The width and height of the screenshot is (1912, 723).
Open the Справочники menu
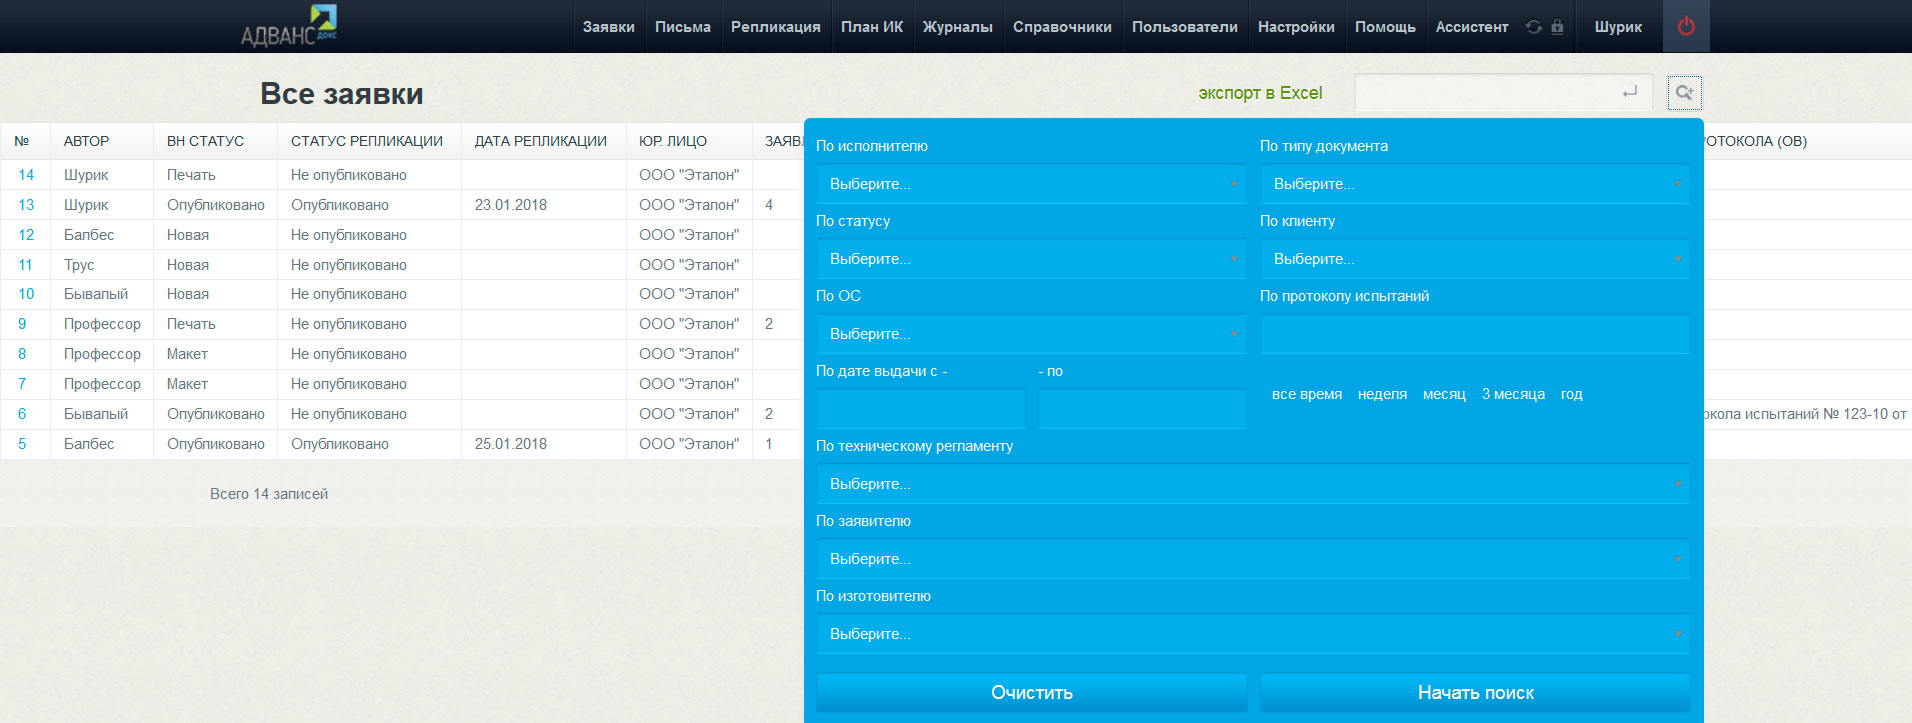[1062, 27]
